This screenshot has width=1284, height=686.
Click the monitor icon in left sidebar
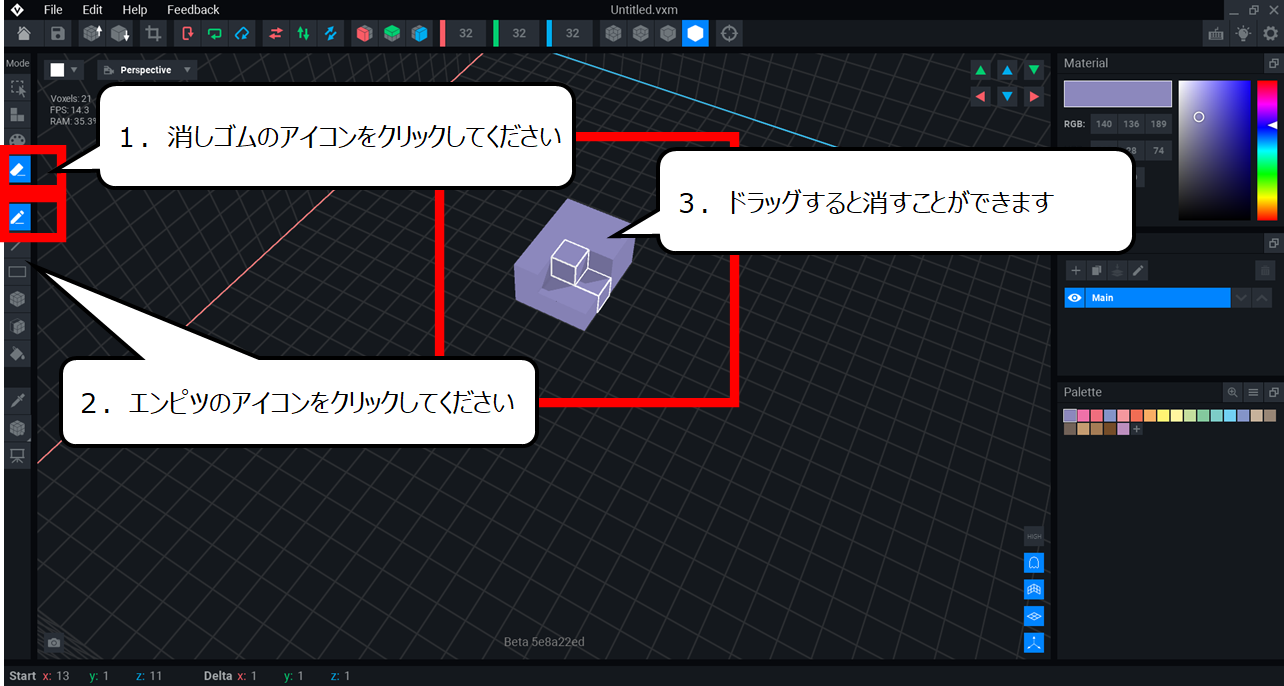click(18, 455)
